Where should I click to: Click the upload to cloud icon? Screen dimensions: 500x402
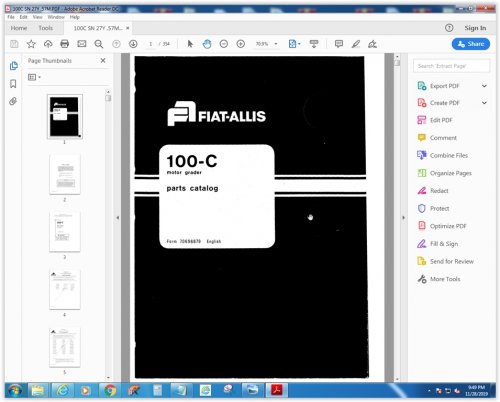(48, 44)
